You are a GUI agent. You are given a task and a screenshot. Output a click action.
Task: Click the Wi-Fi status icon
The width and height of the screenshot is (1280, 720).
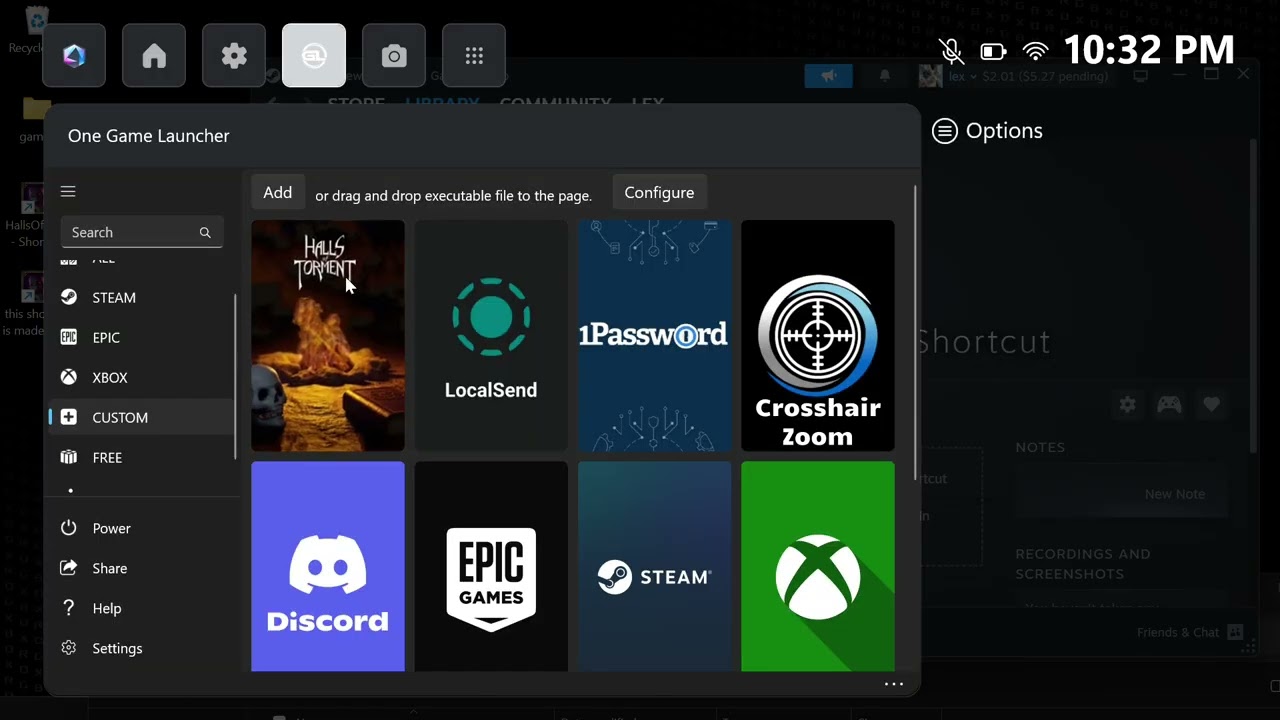point(1036,51)
